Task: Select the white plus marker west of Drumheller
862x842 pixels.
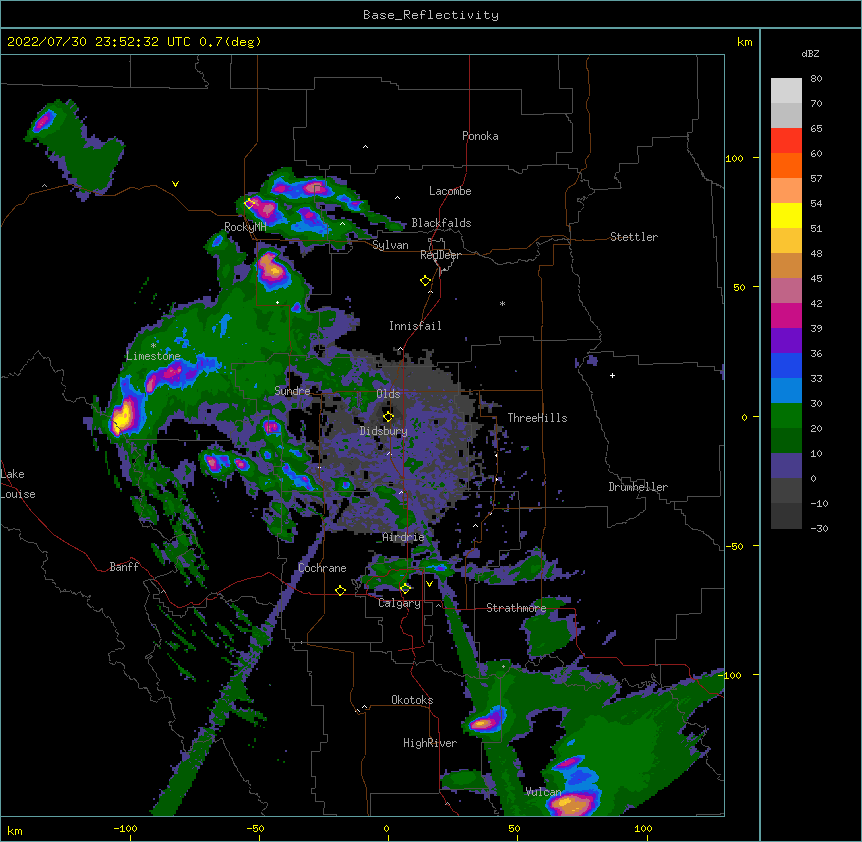Action: pos(612,375)
